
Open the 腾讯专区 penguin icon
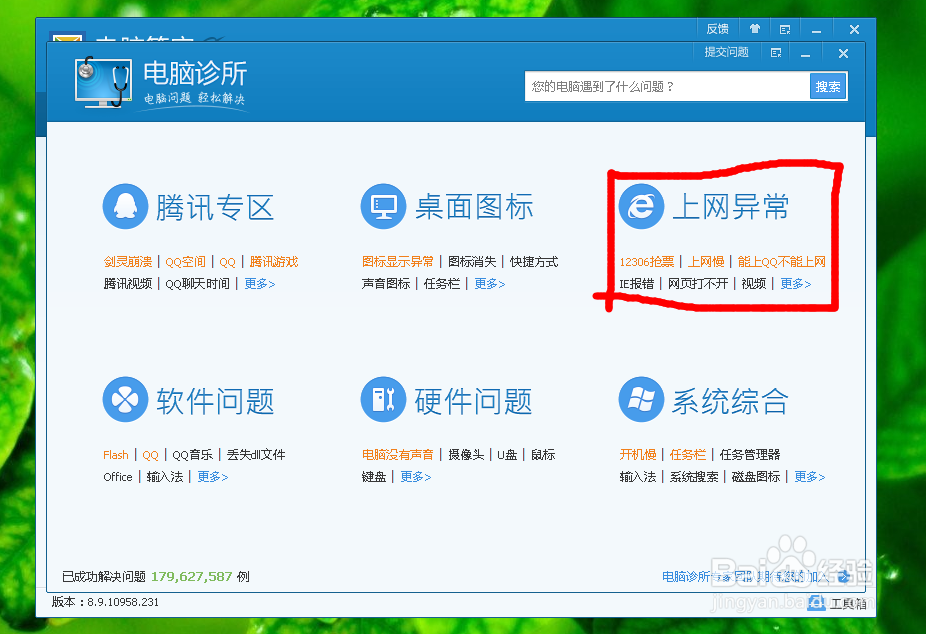[x=125, y=207]
